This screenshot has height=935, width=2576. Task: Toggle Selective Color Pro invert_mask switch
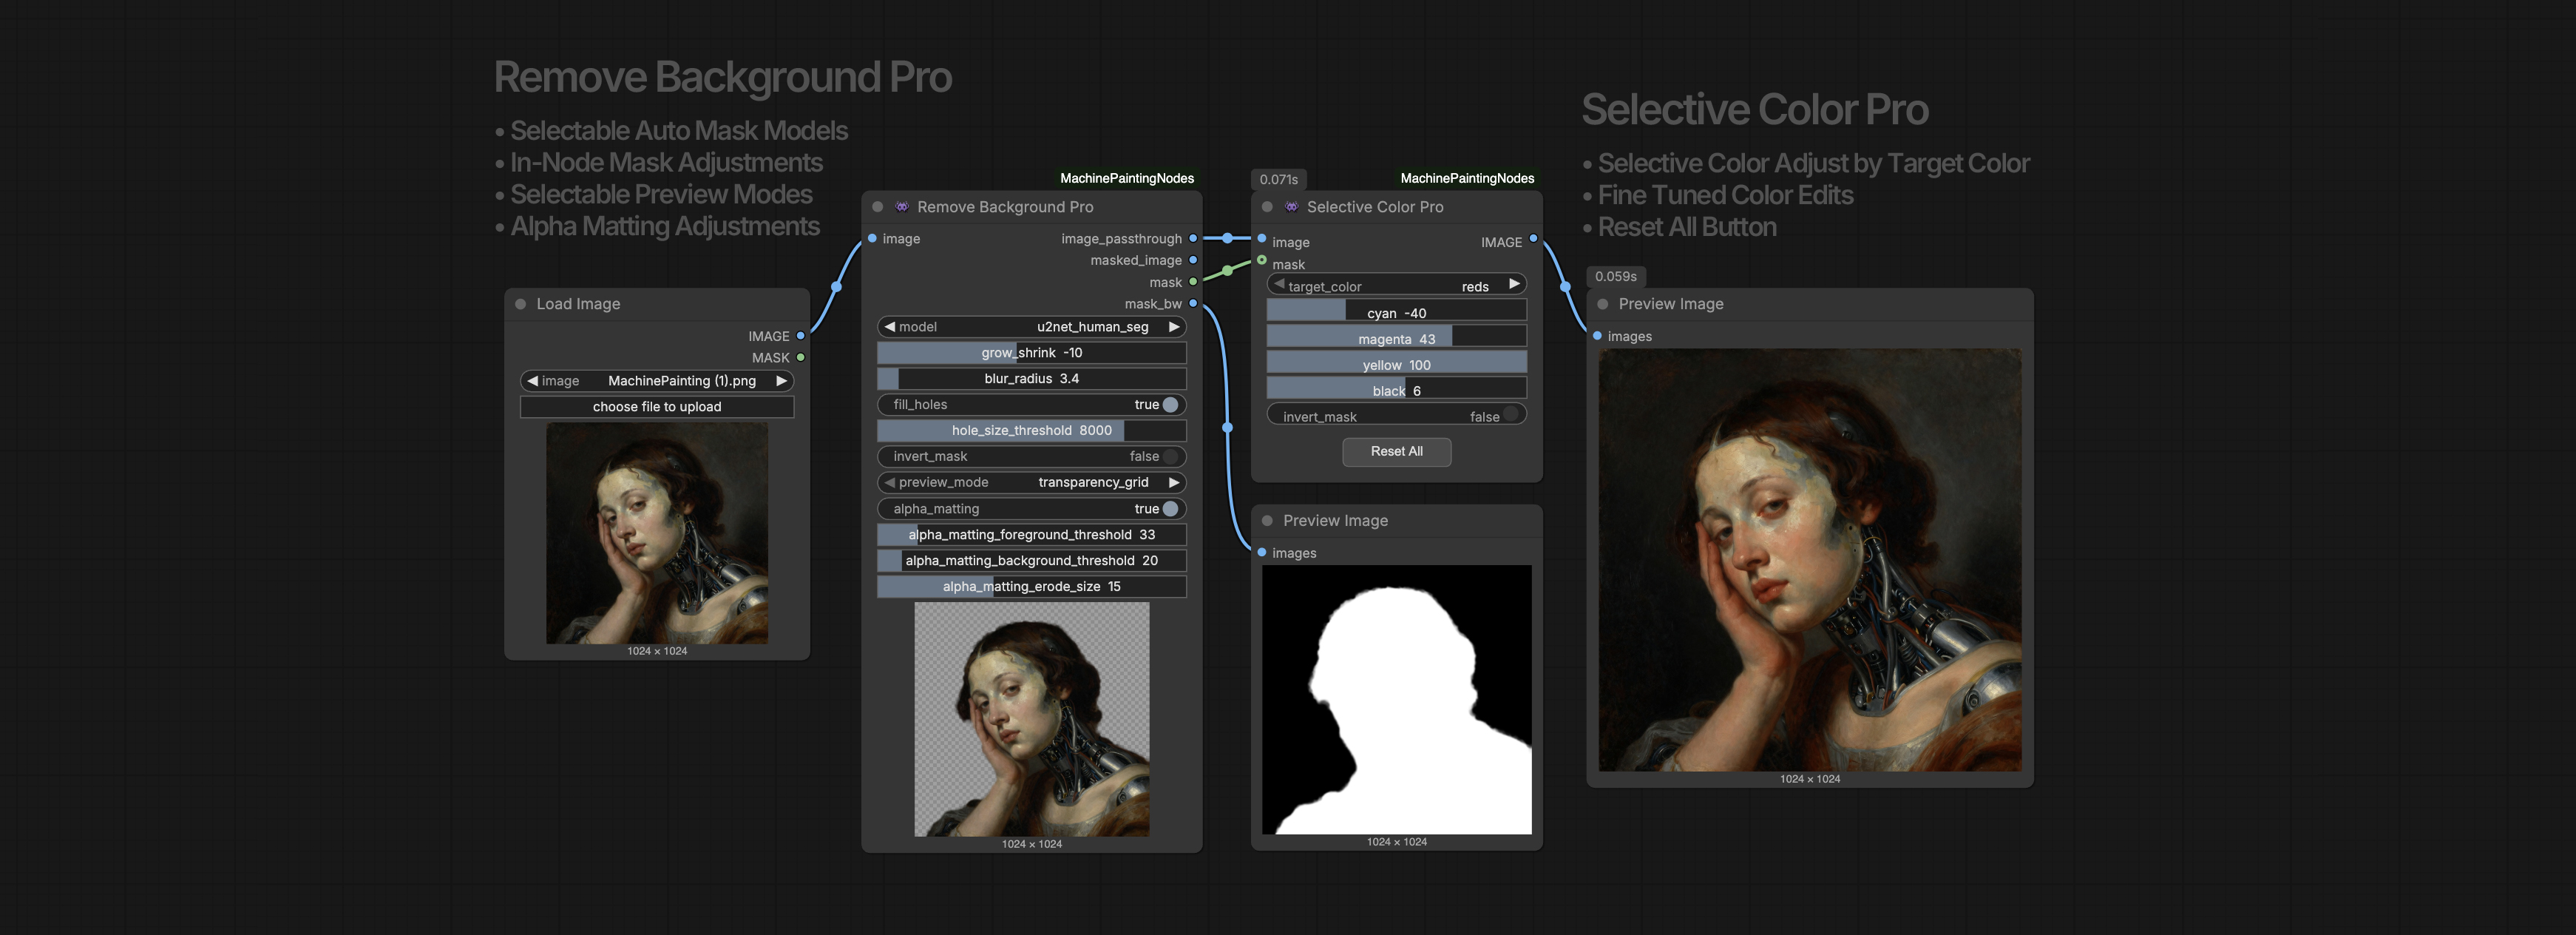coord(1511,414)
